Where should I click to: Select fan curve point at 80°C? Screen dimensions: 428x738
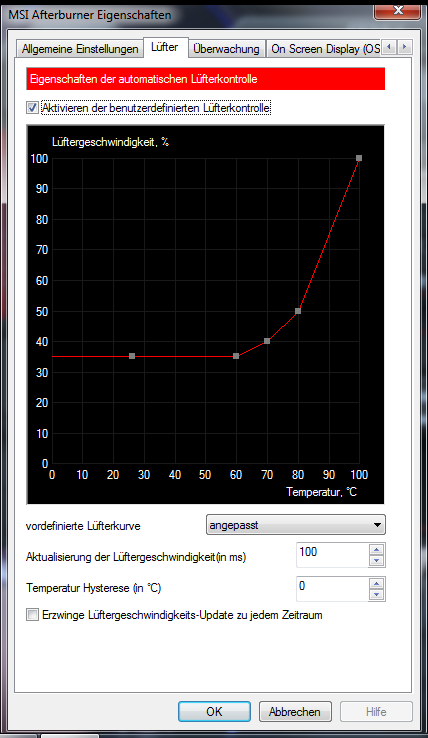[x=298, y=311]
